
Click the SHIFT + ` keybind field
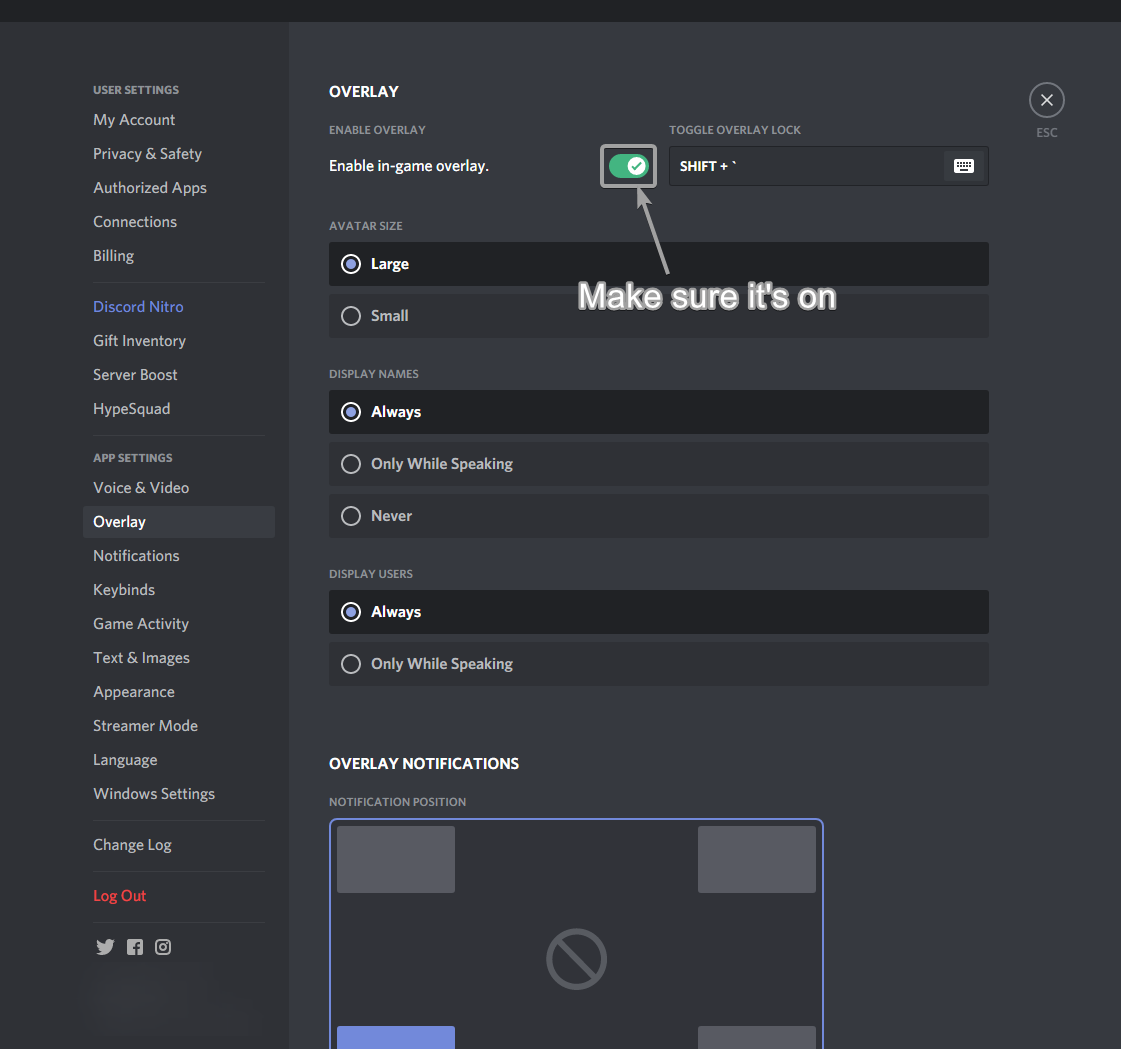click(x=829, y=166)
